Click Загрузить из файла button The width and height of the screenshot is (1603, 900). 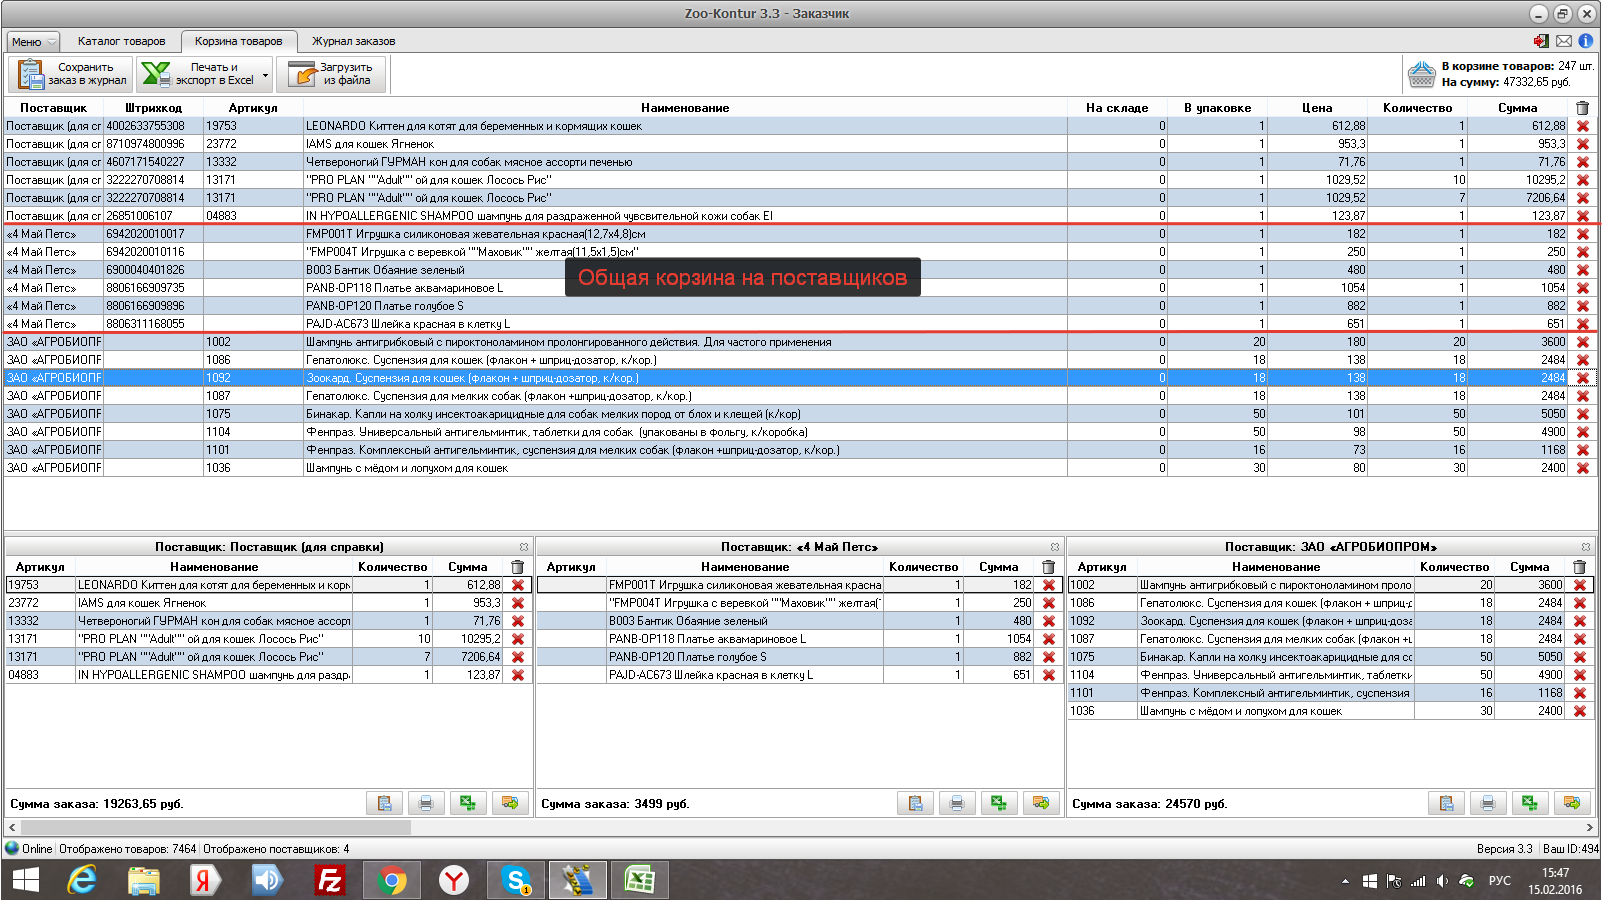tap(331, 75)
